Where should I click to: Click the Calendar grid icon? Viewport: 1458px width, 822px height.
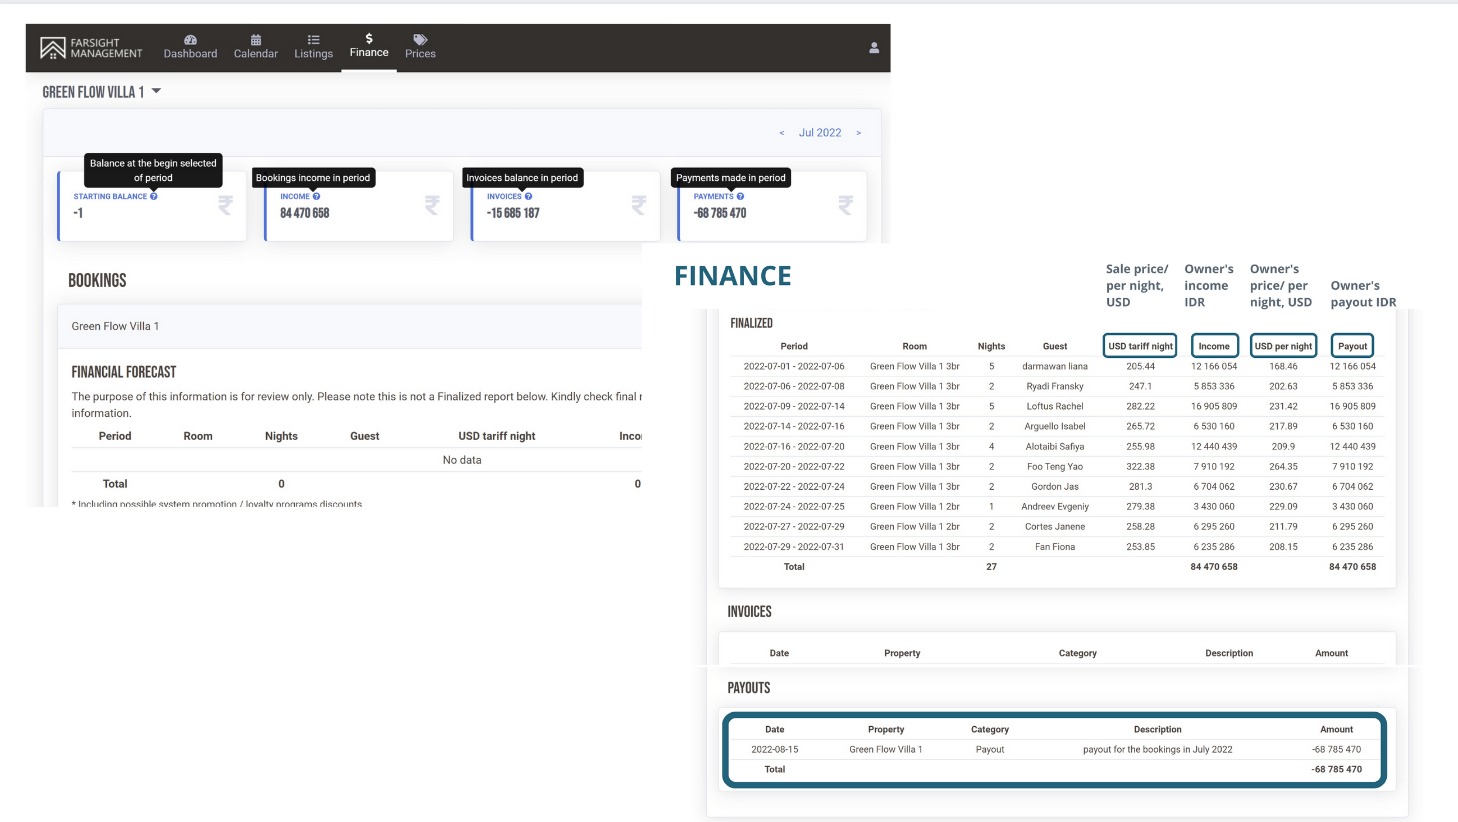(x=256, y=40)
